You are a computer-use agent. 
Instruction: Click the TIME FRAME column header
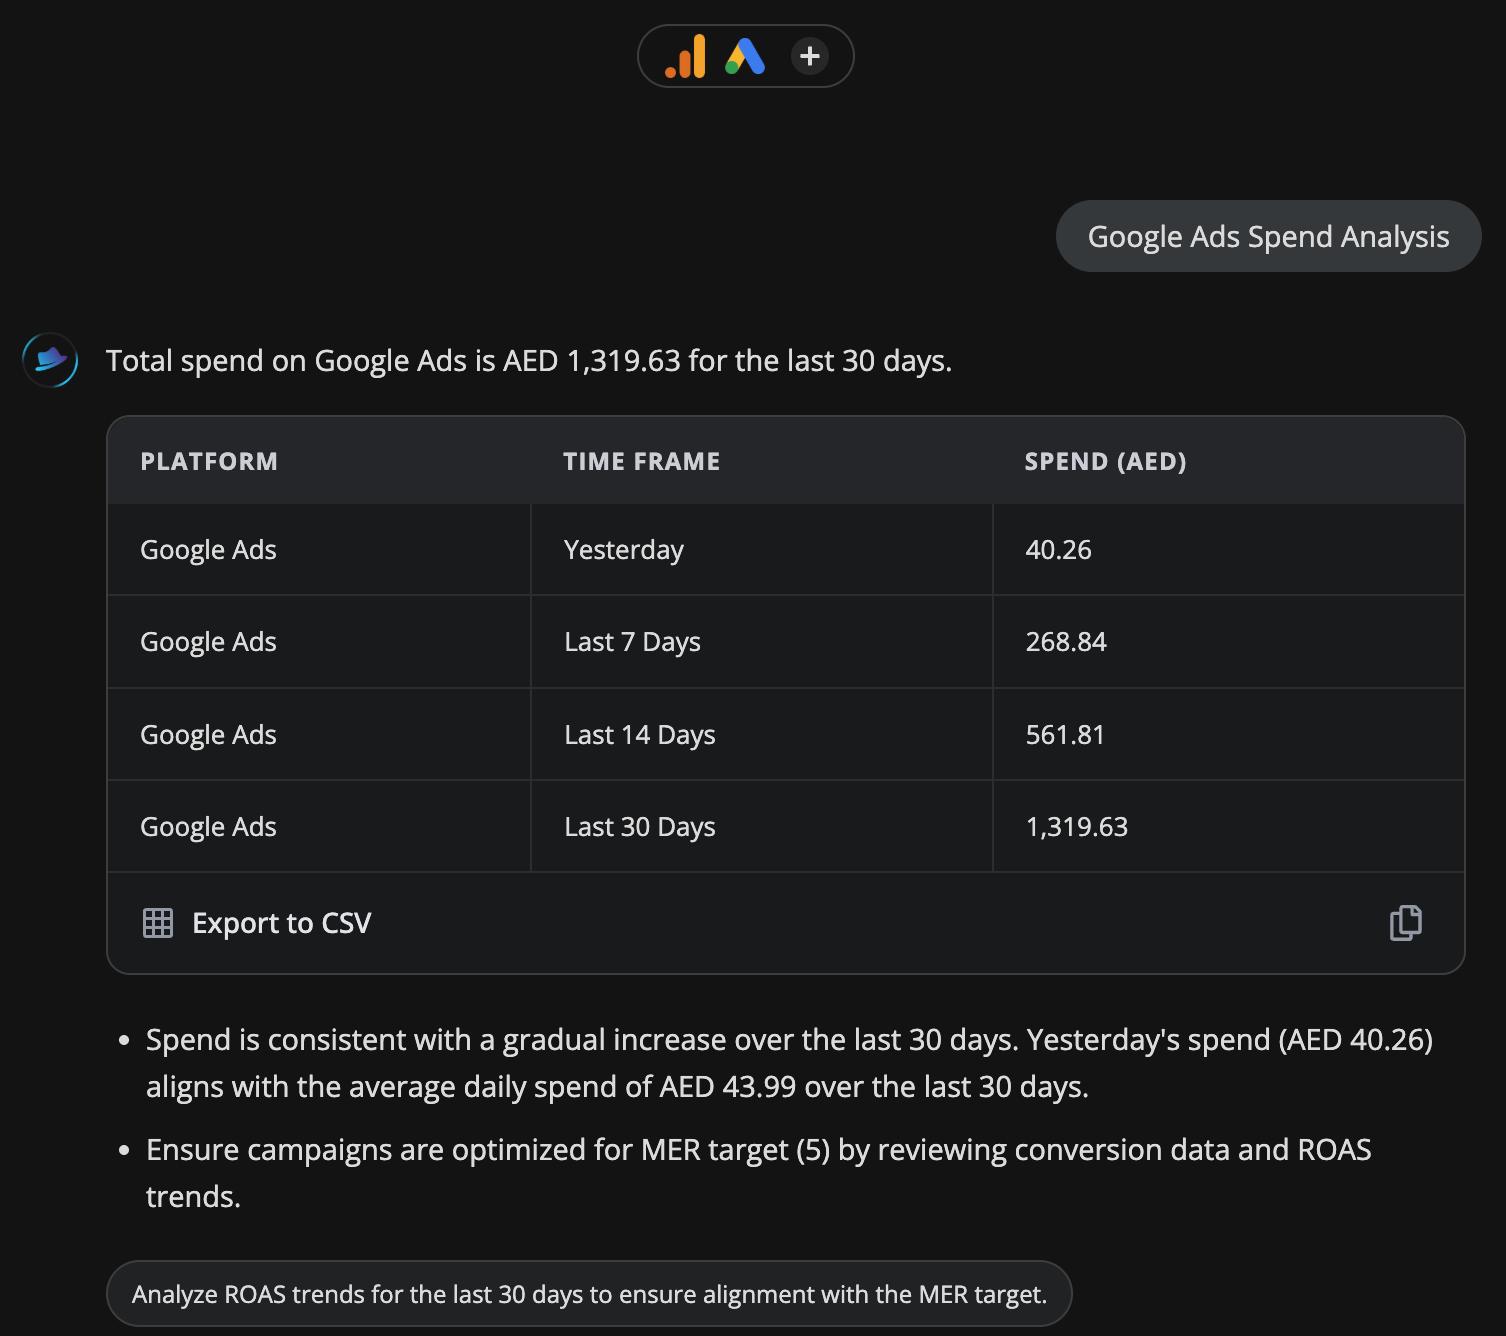pos(641,461)
